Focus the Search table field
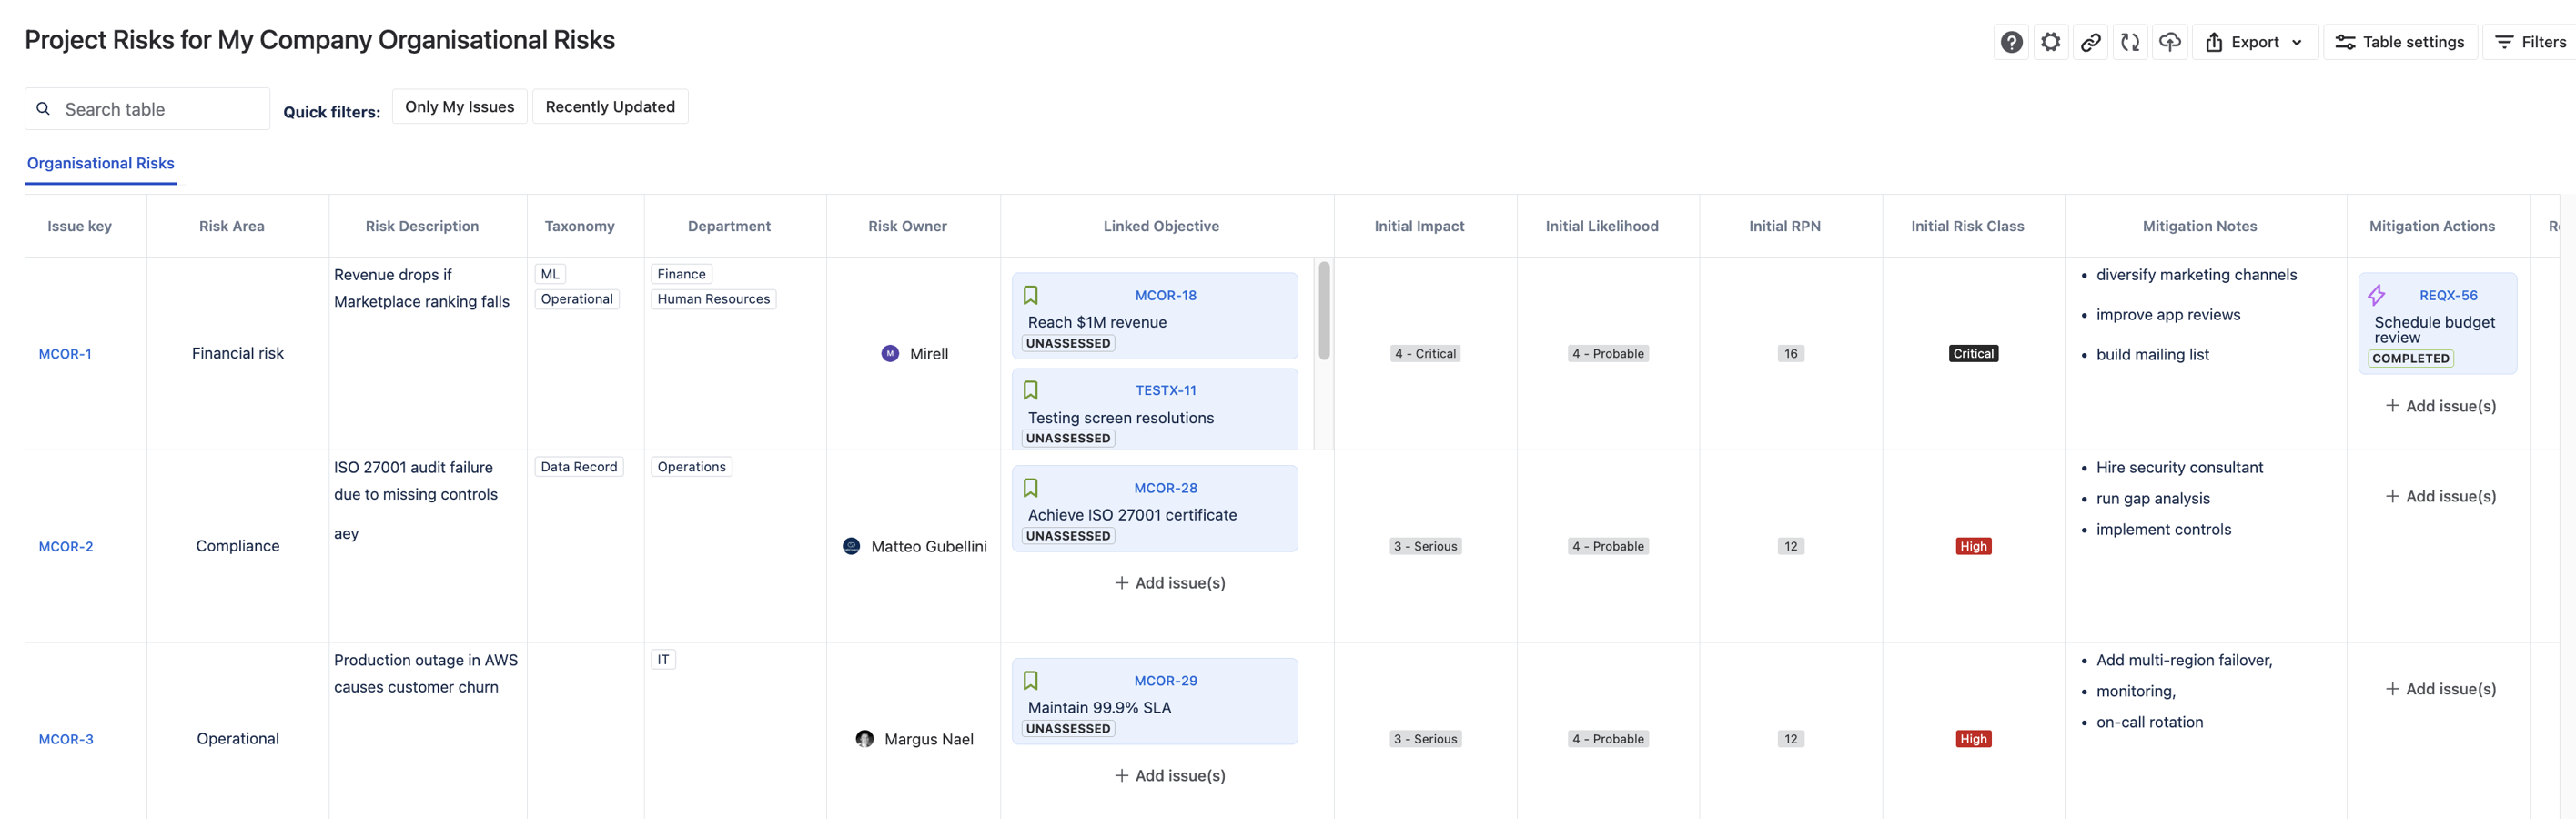2576x819 pixels. click(x=147, y=109)
